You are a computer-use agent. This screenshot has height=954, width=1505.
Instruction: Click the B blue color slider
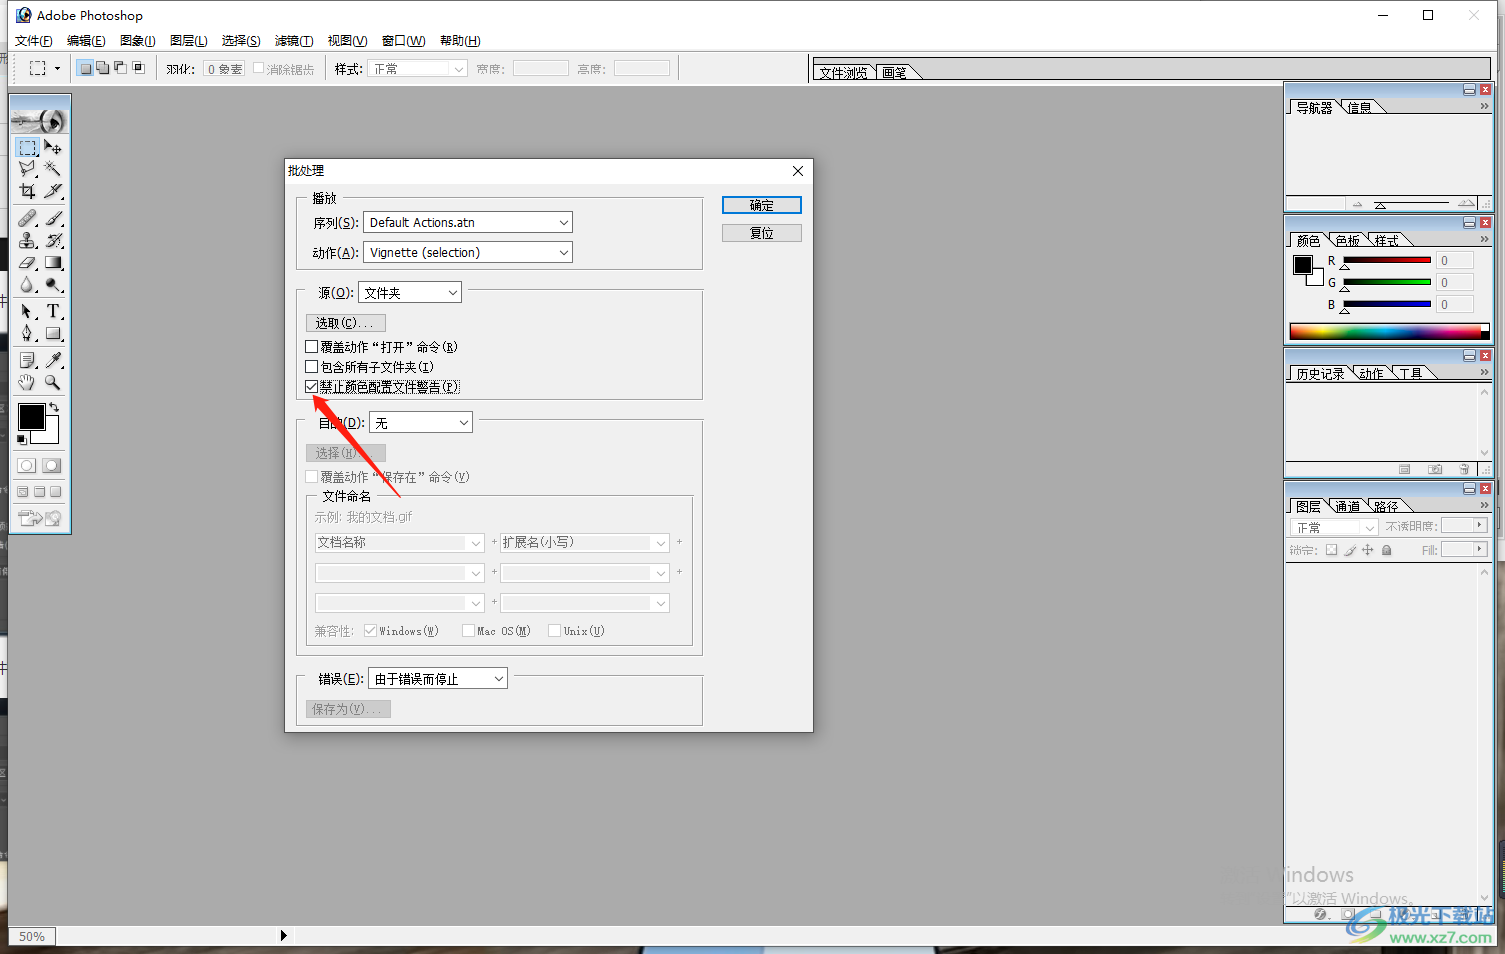coord(1386,305)
